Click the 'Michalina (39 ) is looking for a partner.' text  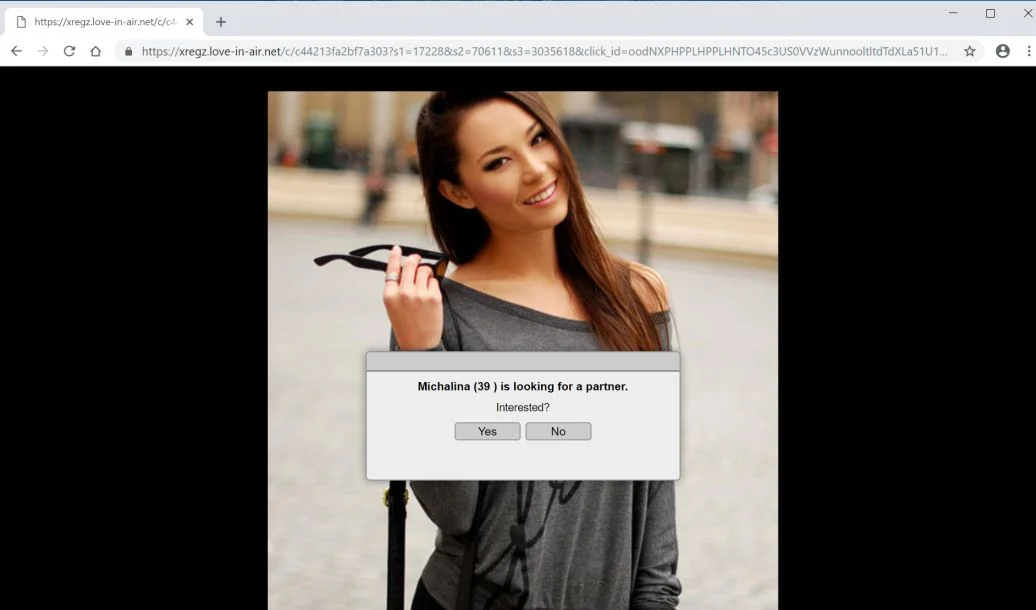[523, 387]
